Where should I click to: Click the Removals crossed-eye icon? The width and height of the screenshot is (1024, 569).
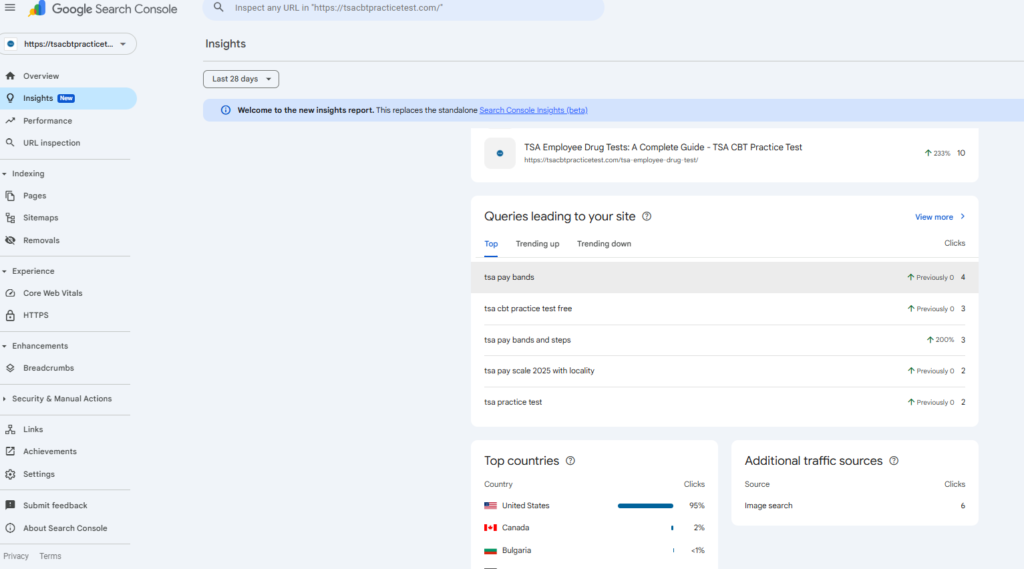(10, 240)
